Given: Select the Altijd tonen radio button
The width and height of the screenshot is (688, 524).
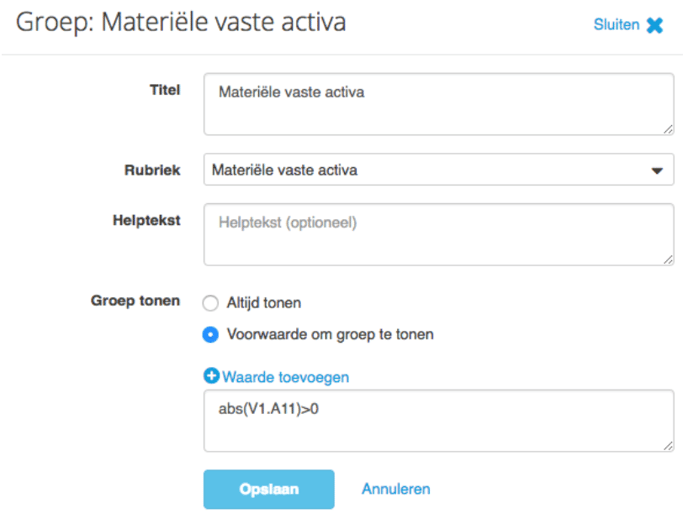Looking at the screenshot, I should (211, 303).
